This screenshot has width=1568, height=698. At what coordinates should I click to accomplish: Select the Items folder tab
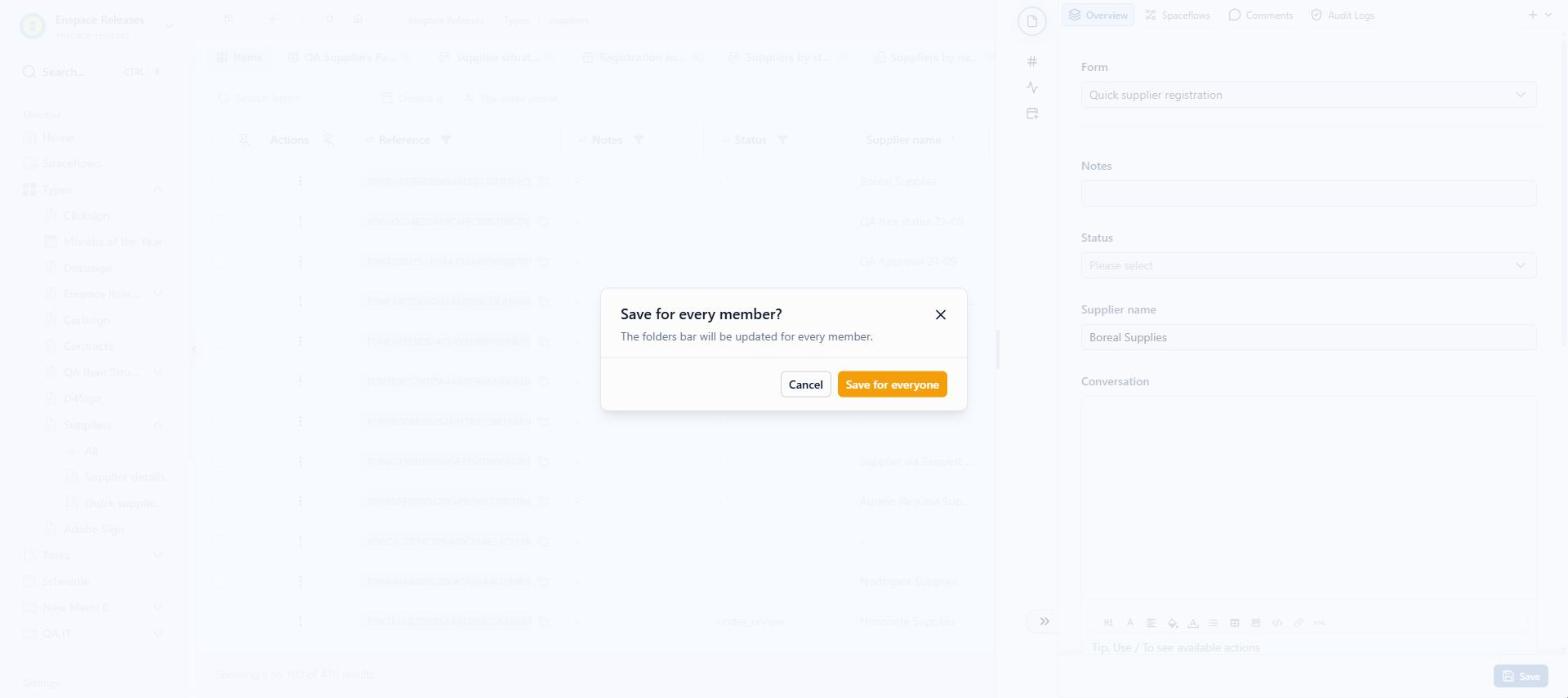pyautogui.click(x=240, y=58)
